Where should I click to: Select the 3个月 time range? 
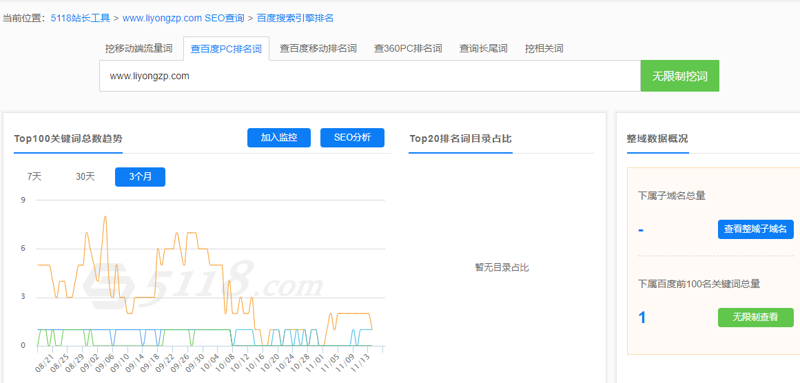(x=140, y=177)
